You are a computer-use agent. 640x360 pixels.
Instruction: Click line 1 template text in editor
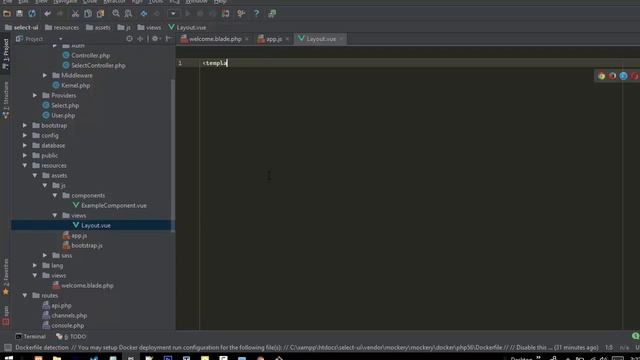point(215,63)
